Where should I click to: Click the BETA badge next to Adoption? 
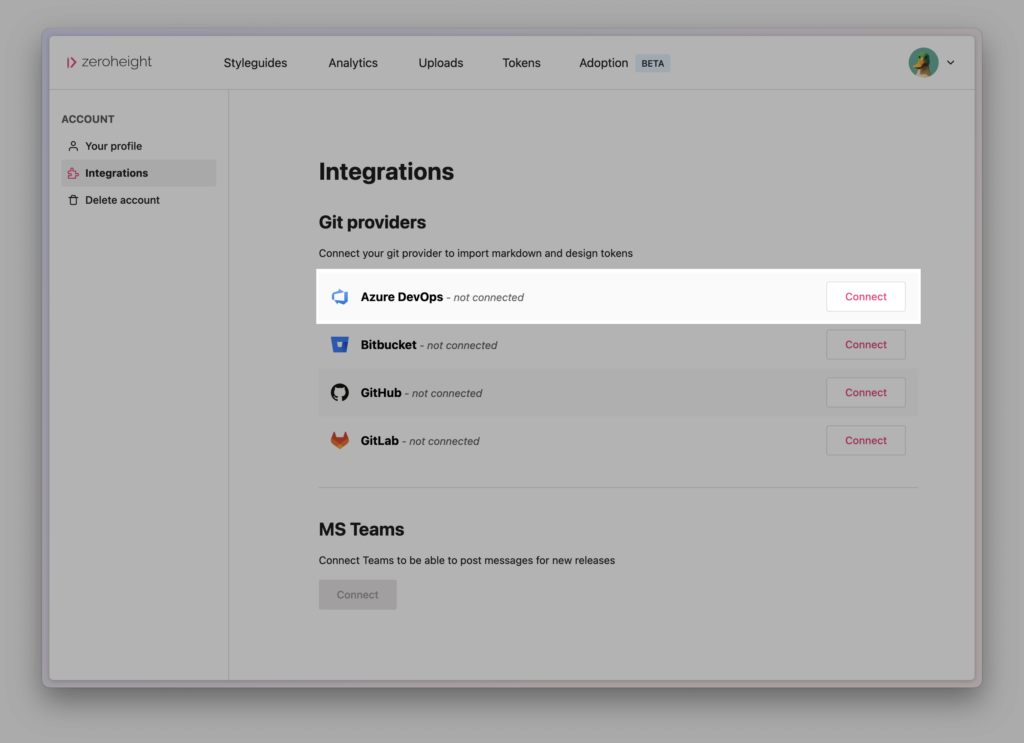click(652, 63)
